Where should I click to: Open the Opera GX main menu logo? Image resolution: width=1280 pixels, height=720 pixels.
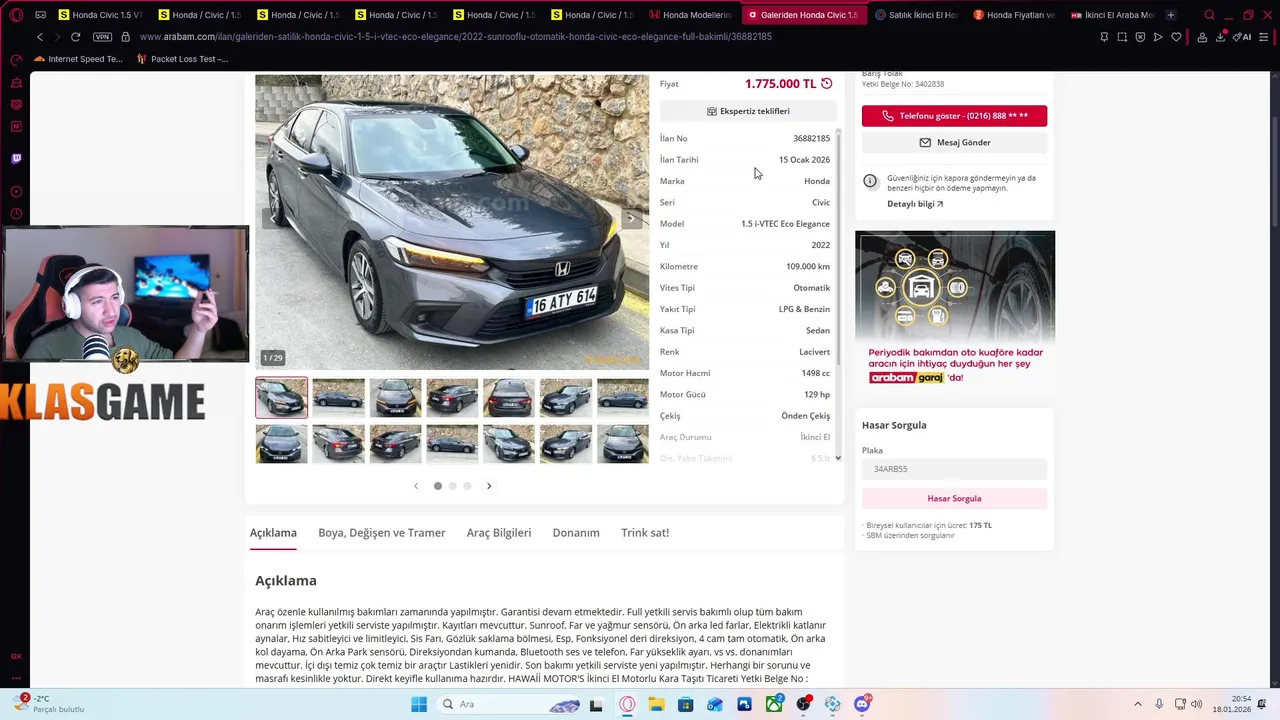click(x=16, y=15)
